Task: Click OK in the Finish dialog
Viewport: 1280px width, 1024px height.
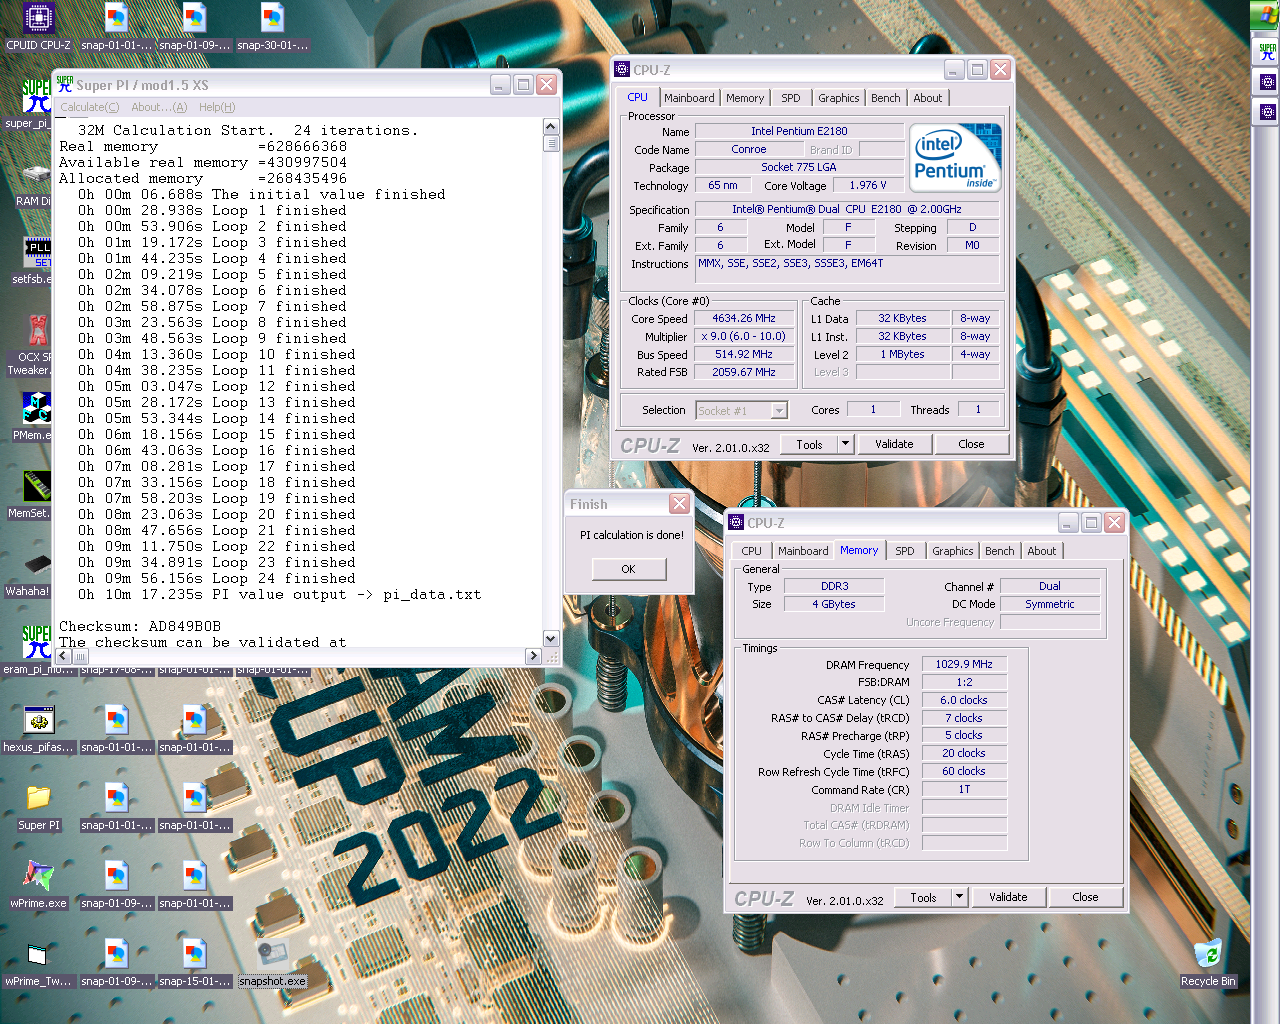Action: click(x=628, y=569)
